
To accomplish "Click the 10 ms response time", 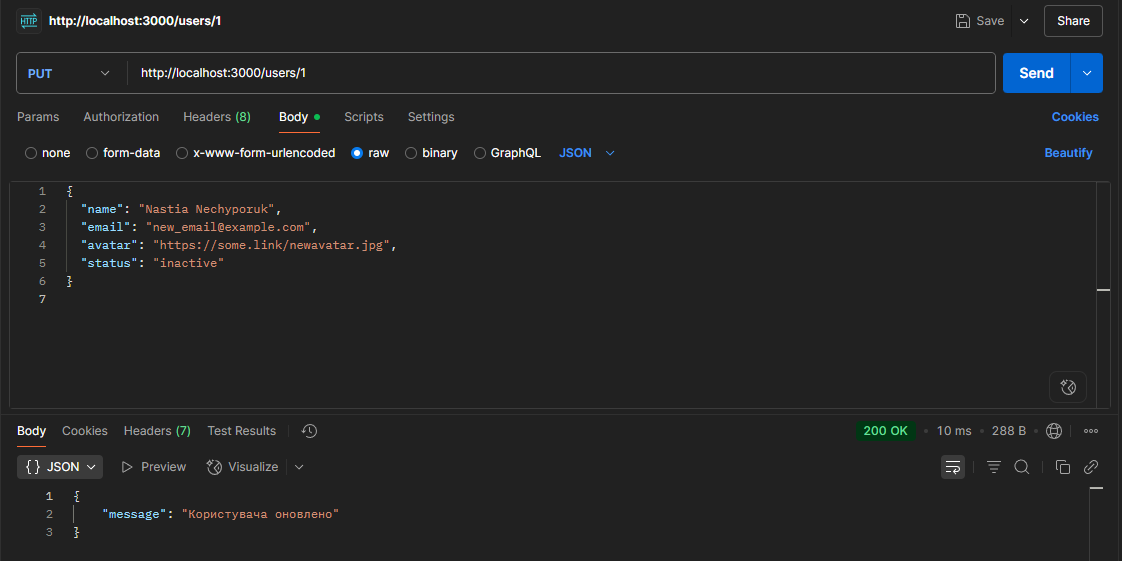I will click(x=954, y=431).
